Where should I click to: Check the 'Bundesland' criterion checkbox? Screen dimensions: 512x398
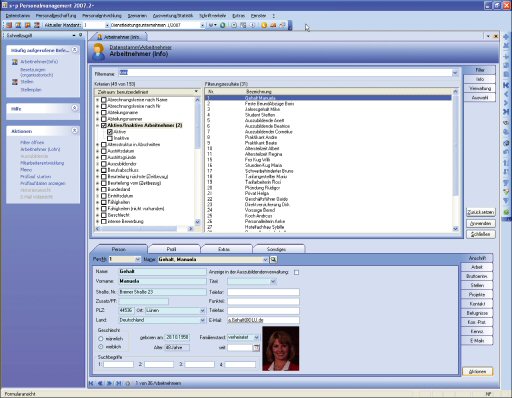click(x=104, y=189)
